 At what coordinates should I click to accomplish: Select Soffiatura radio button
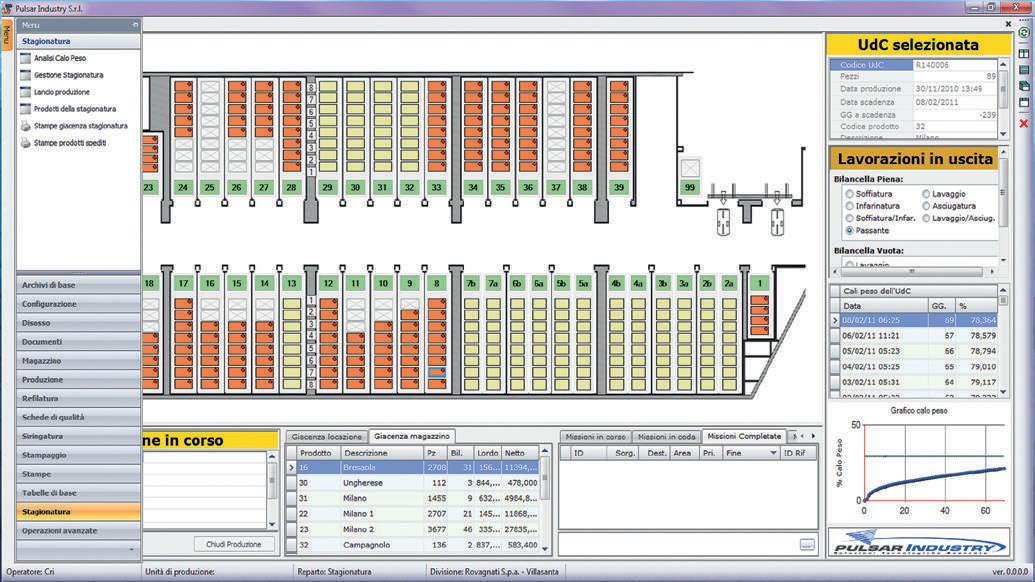(850, 194)
